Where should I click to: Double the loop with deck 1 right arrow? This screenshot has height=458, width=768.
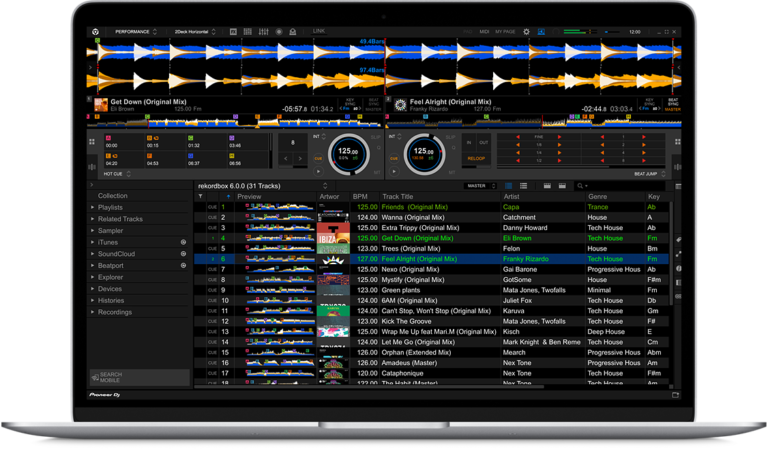coord(300,159)
